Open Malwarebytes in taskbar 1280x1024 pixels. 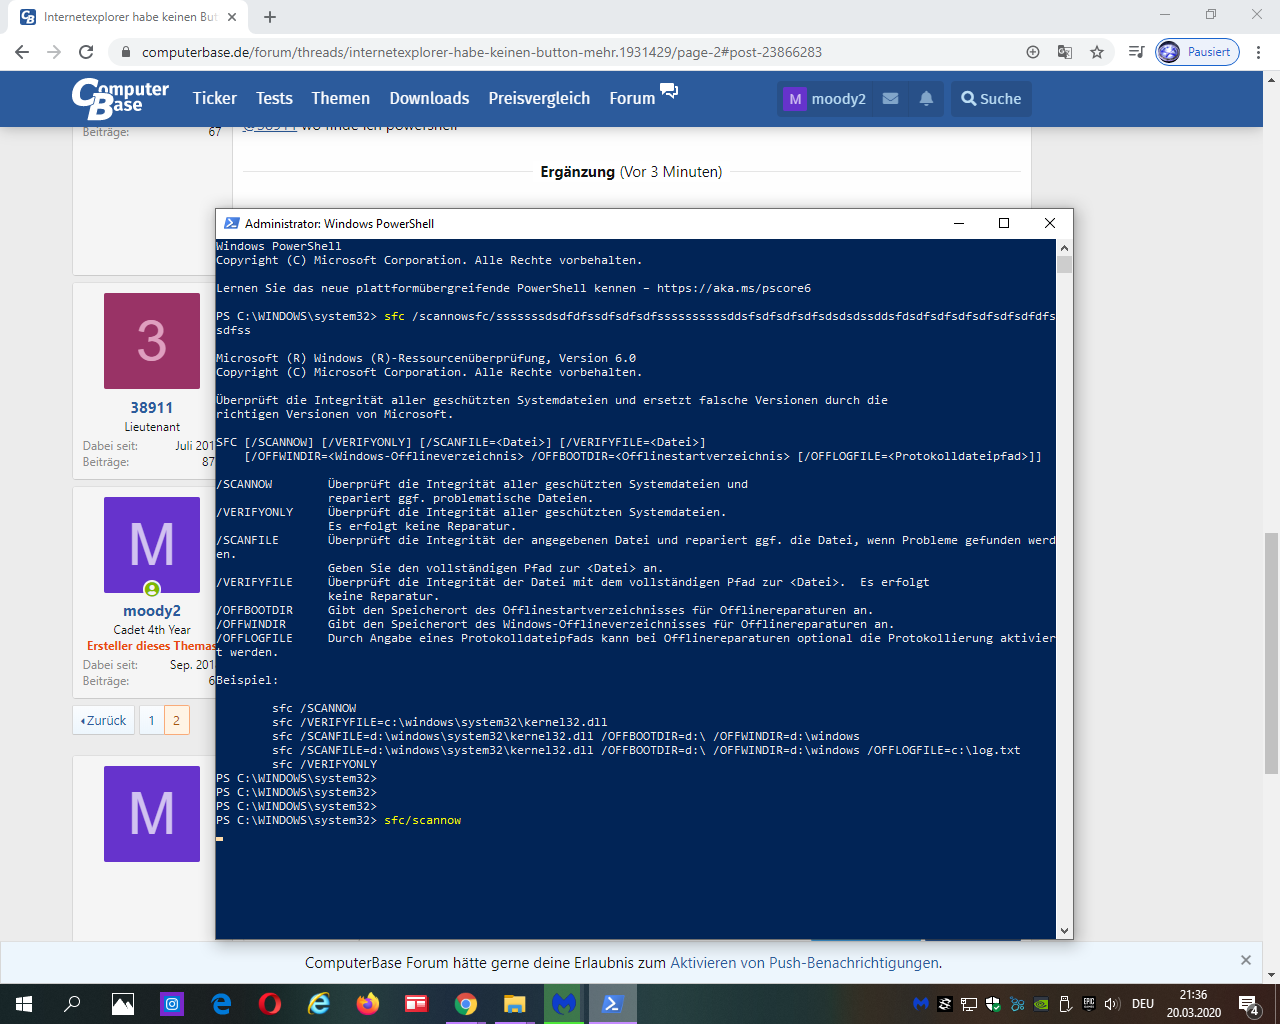coord(564,1004)
